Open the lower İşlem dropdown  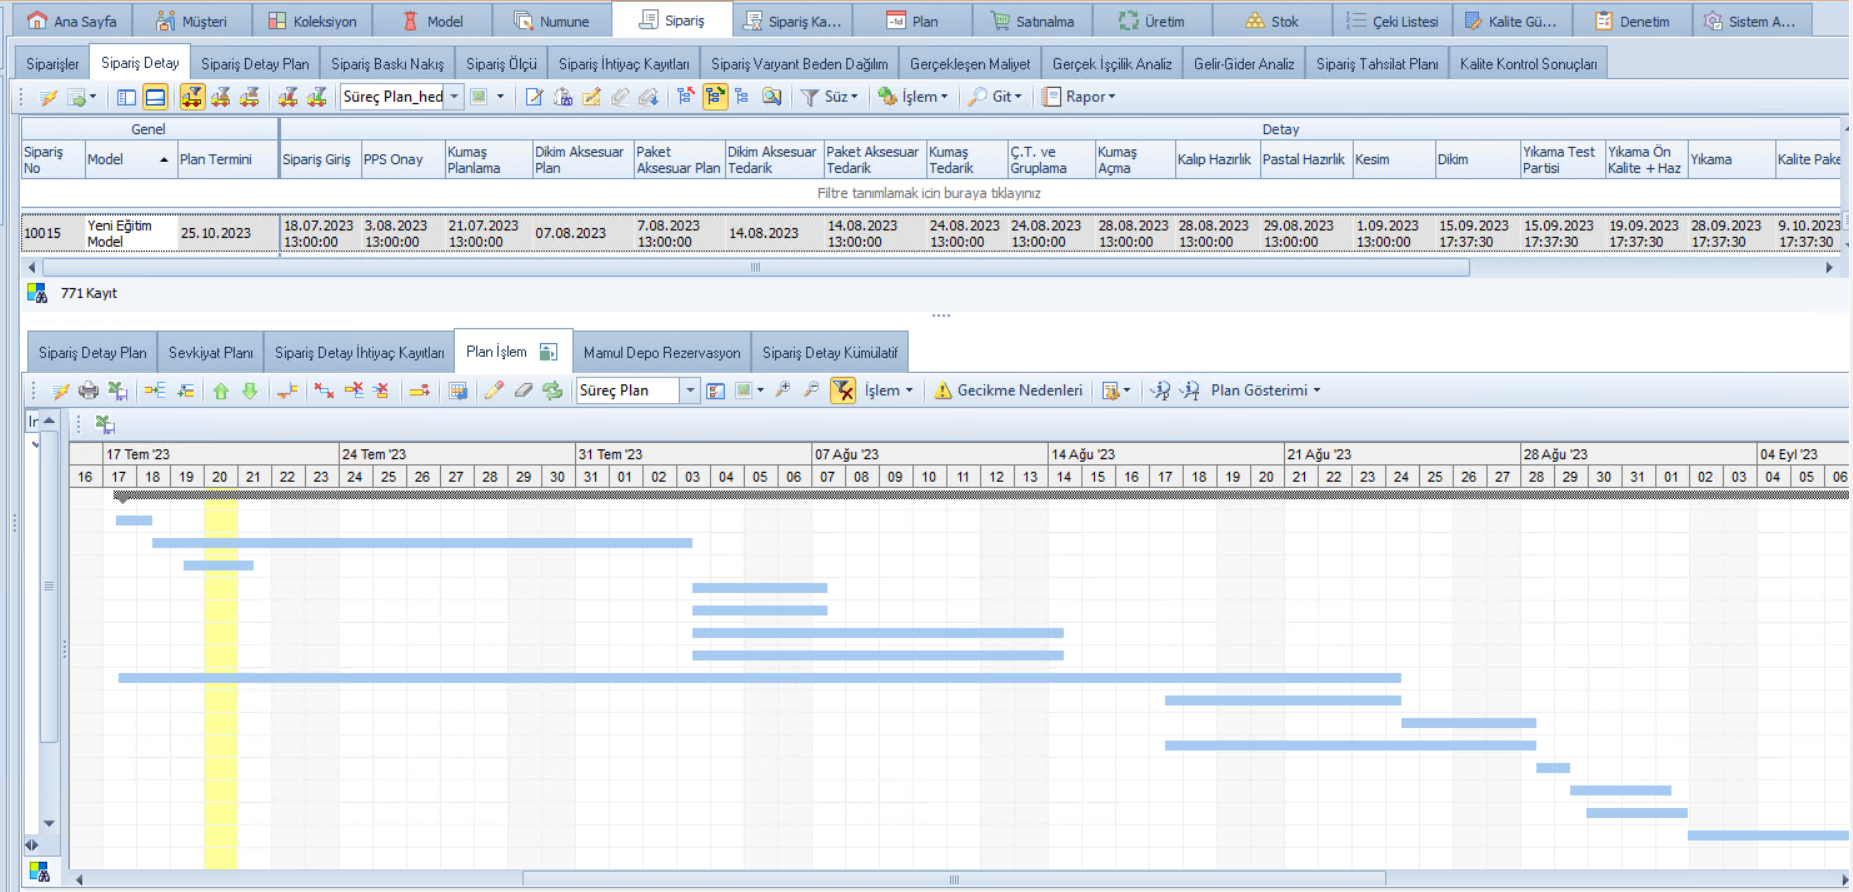888,391
